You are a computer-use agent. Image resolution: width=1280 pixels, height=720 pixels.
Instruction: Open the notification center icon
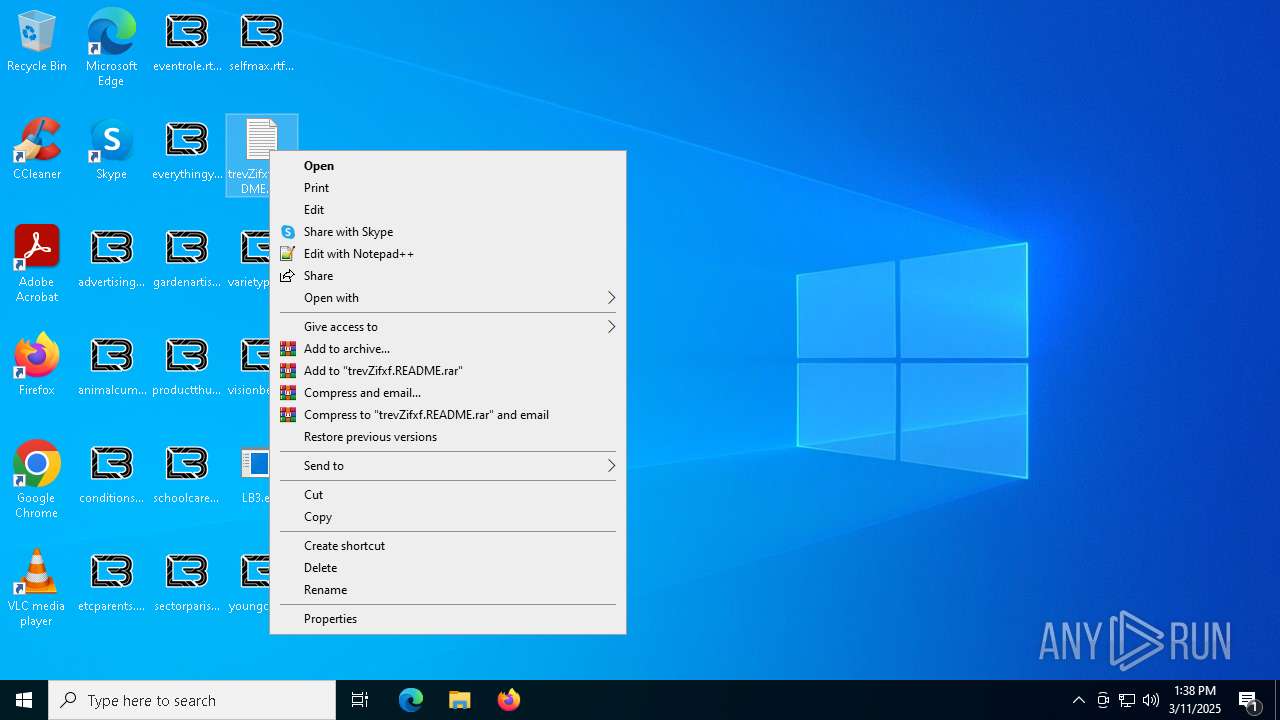[1249, 700]
